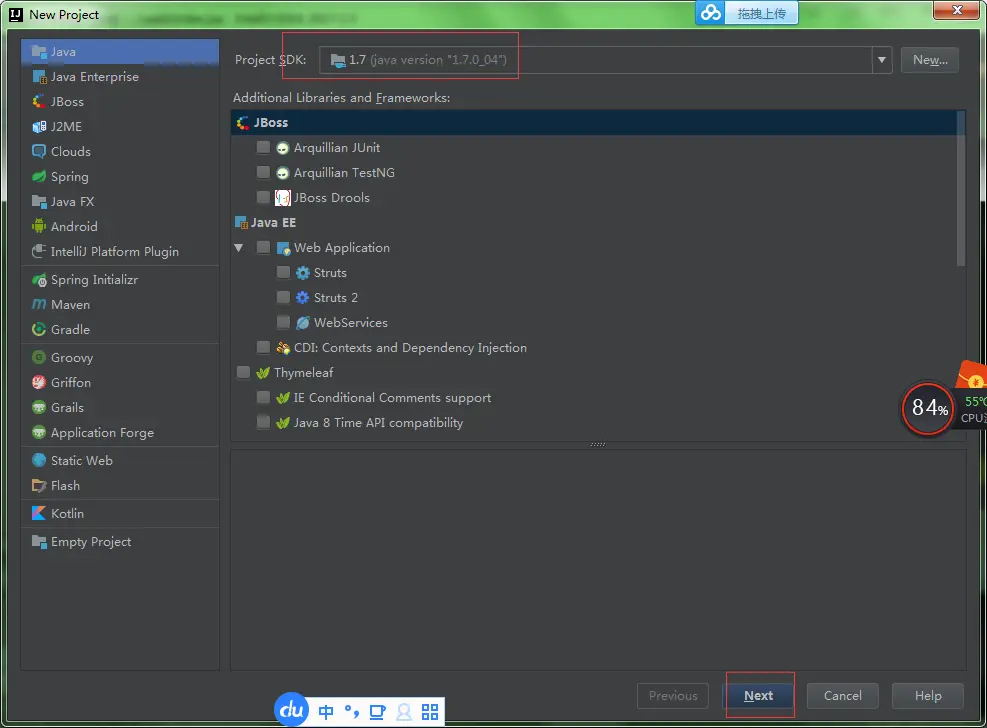Open the Project SDK dropdown arrow
The width and height of the screenshot is (987, 728).
point(882,60)
